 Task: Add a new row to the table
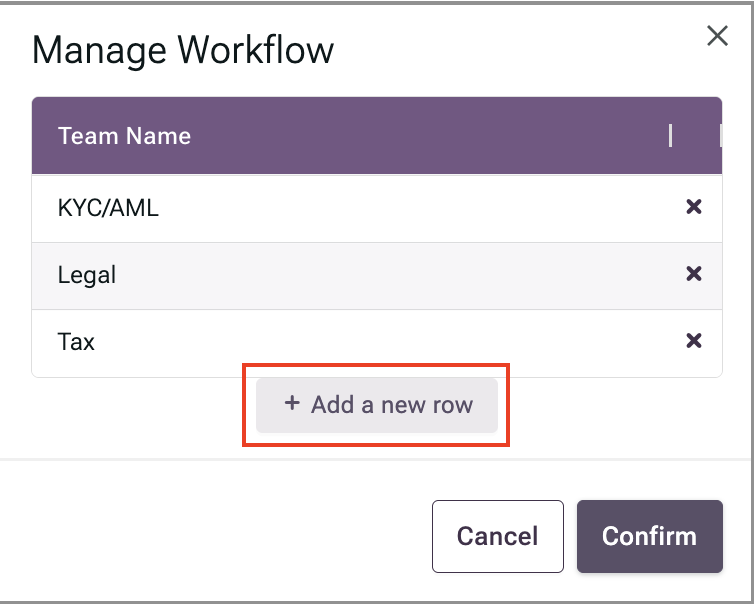377,405
